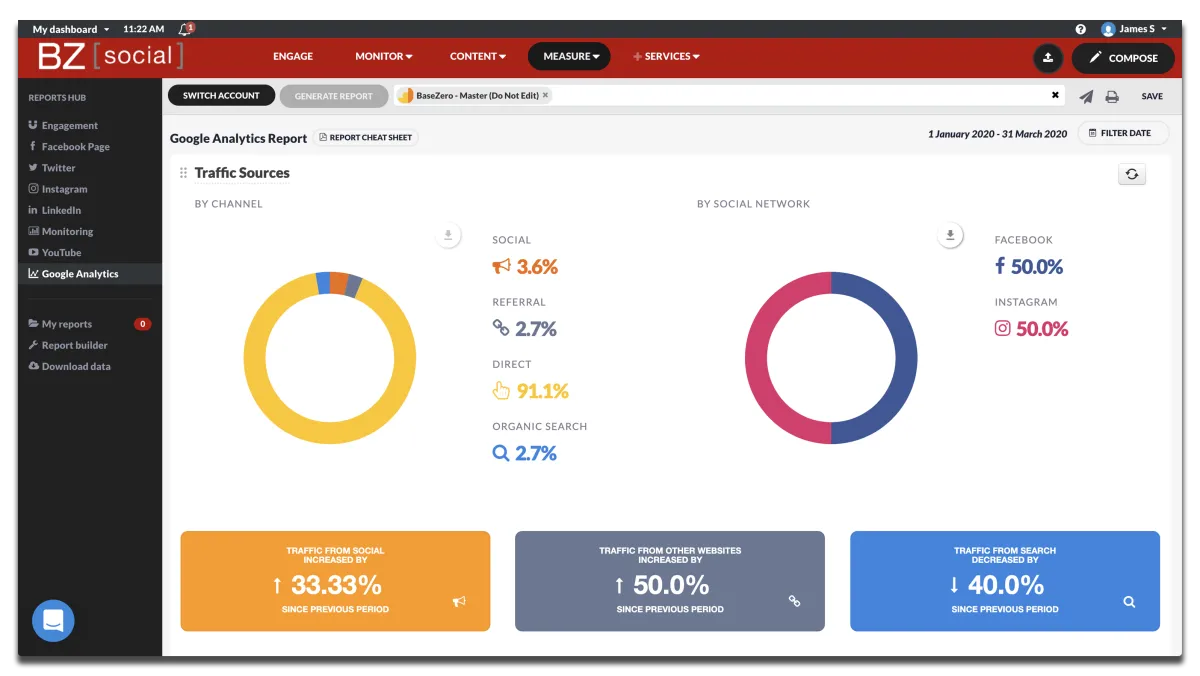Screen dimensions: 1200x676
Task: Click the BZ social logo
Action: [x=111, y=56]
